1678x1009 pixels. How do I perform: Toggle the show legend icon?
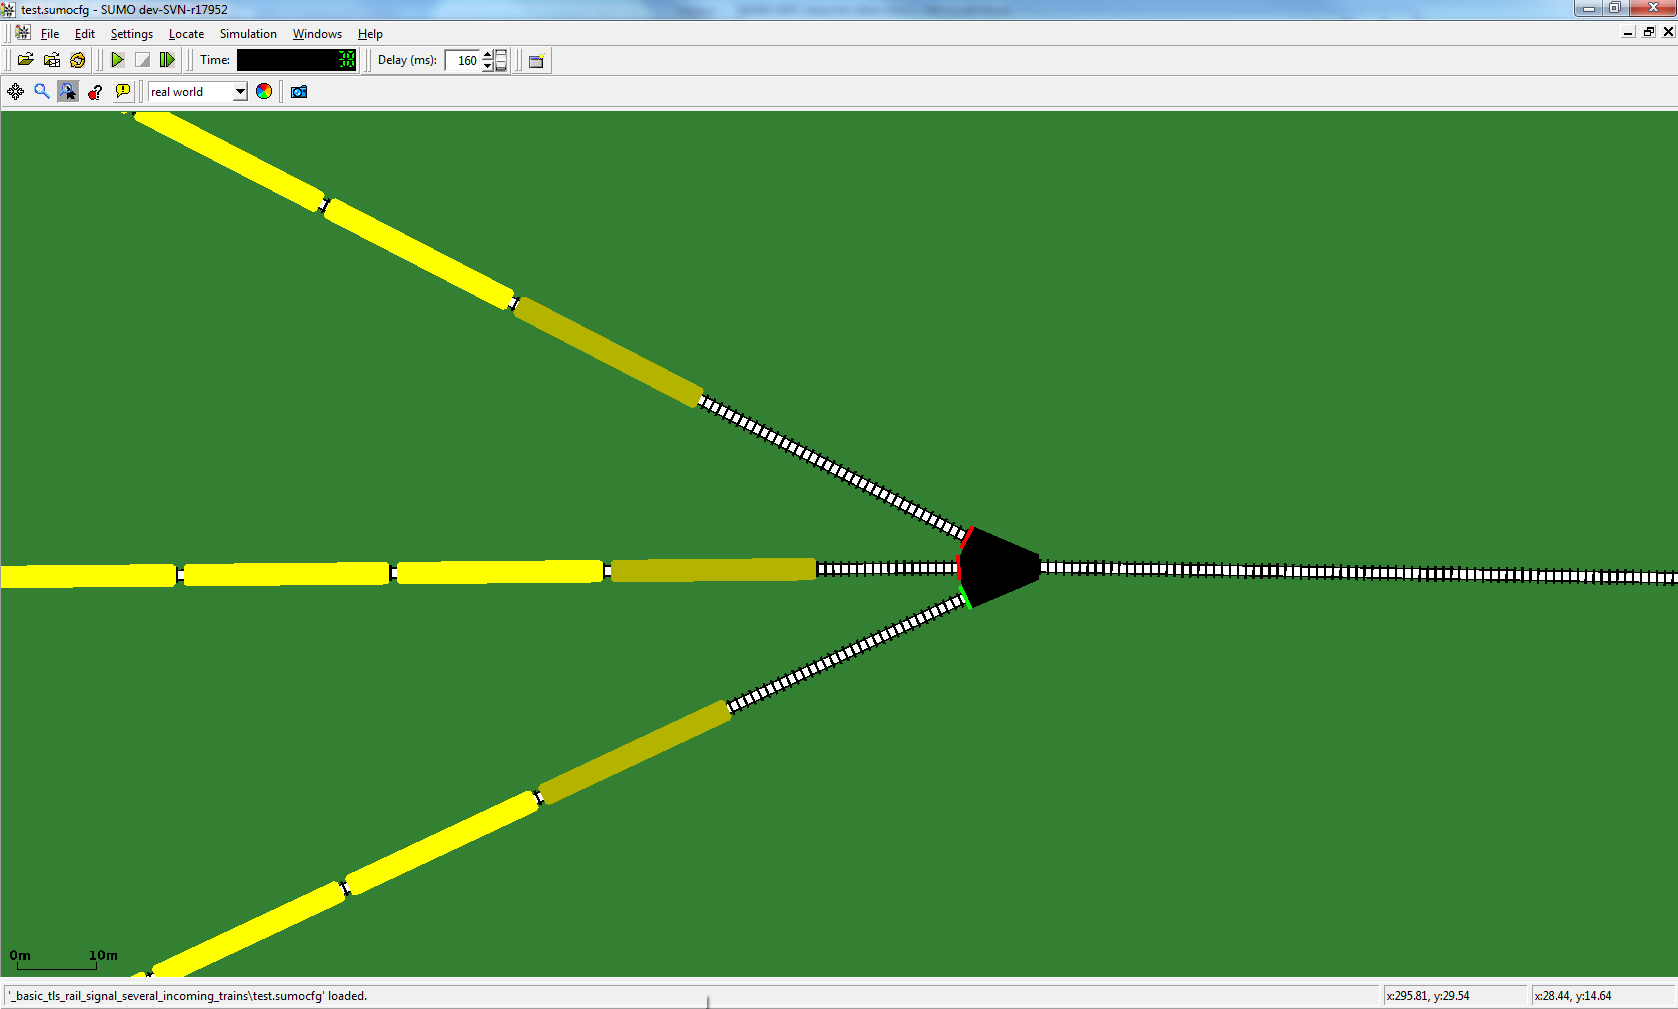pyautogui.click(x=95, y=92)
